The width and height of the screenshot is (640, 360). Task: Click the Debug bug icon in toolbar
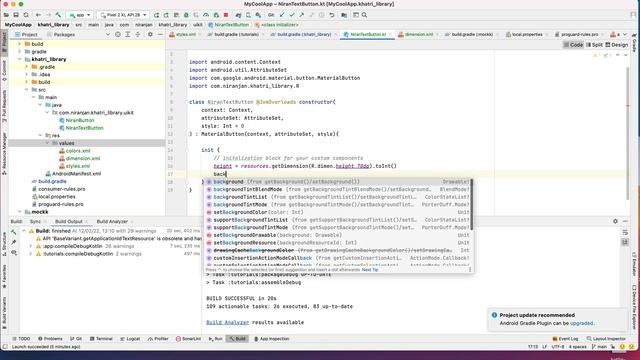pyautogui.click(x=186, y=15)
